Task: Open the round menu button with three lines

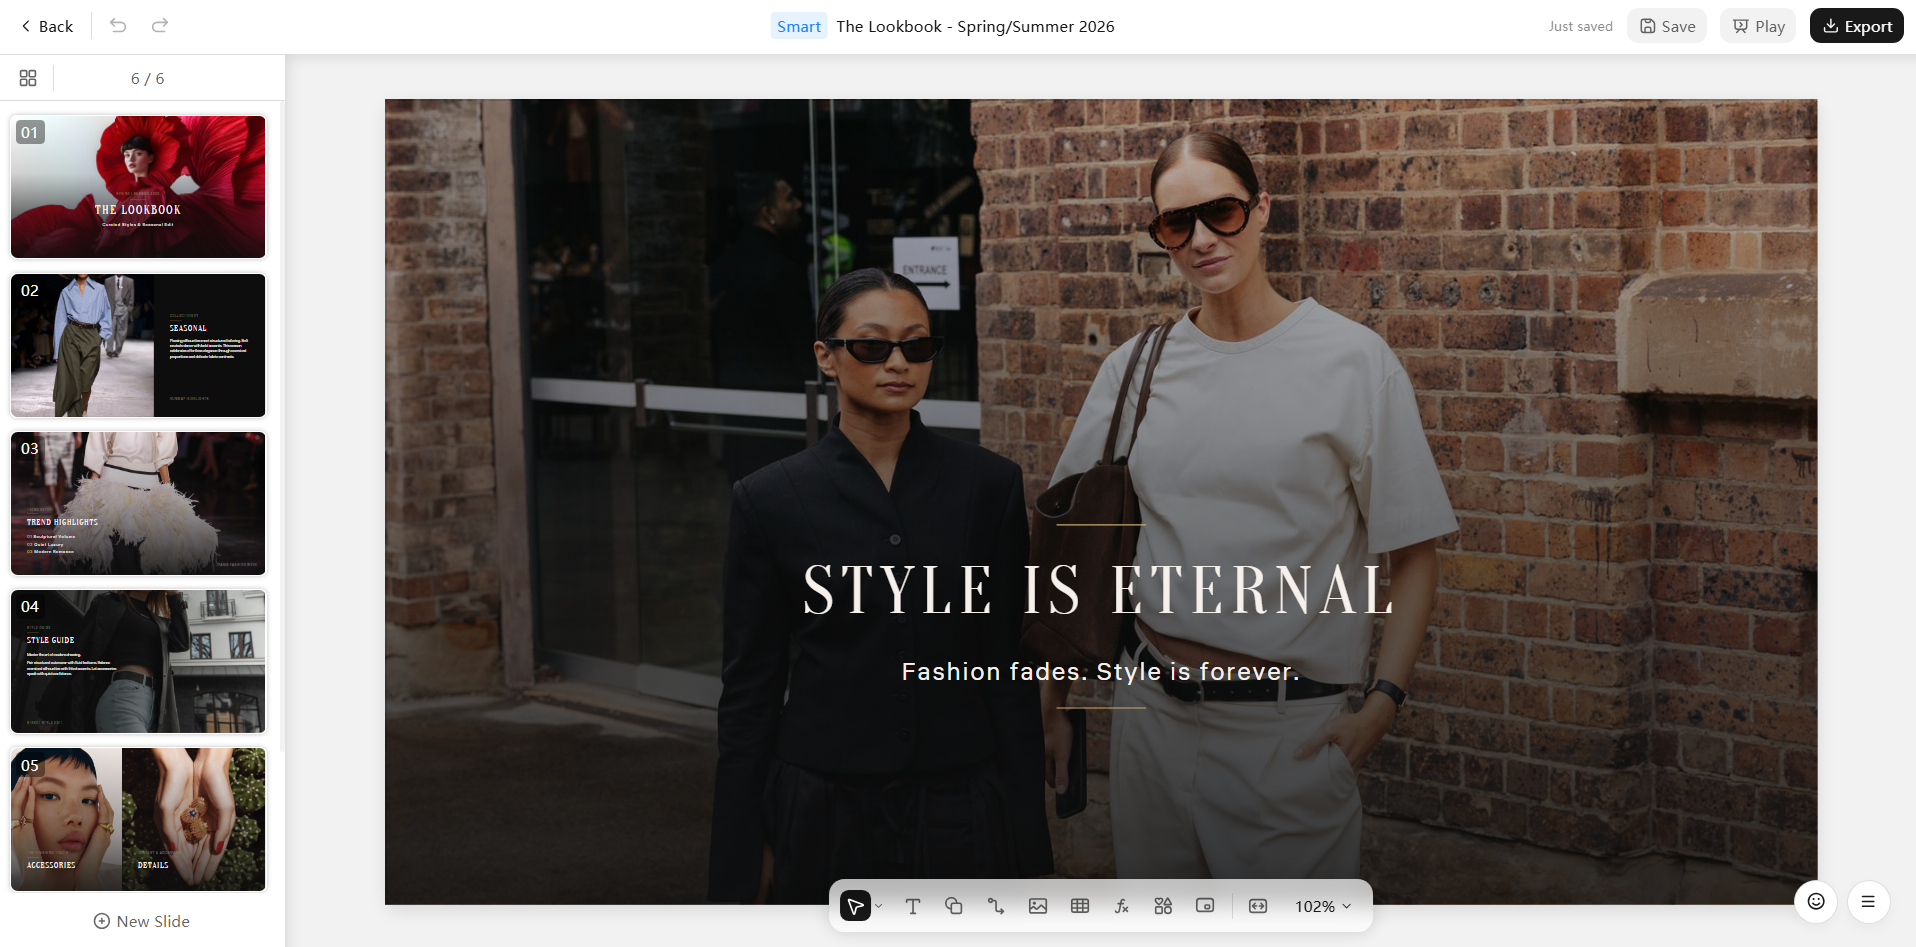Action: (x=1868, y=901)
